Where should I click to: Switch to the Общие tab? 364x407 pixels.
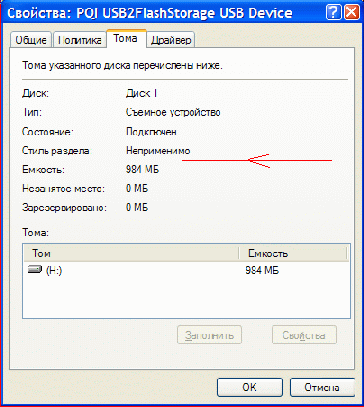coord(31,40)
